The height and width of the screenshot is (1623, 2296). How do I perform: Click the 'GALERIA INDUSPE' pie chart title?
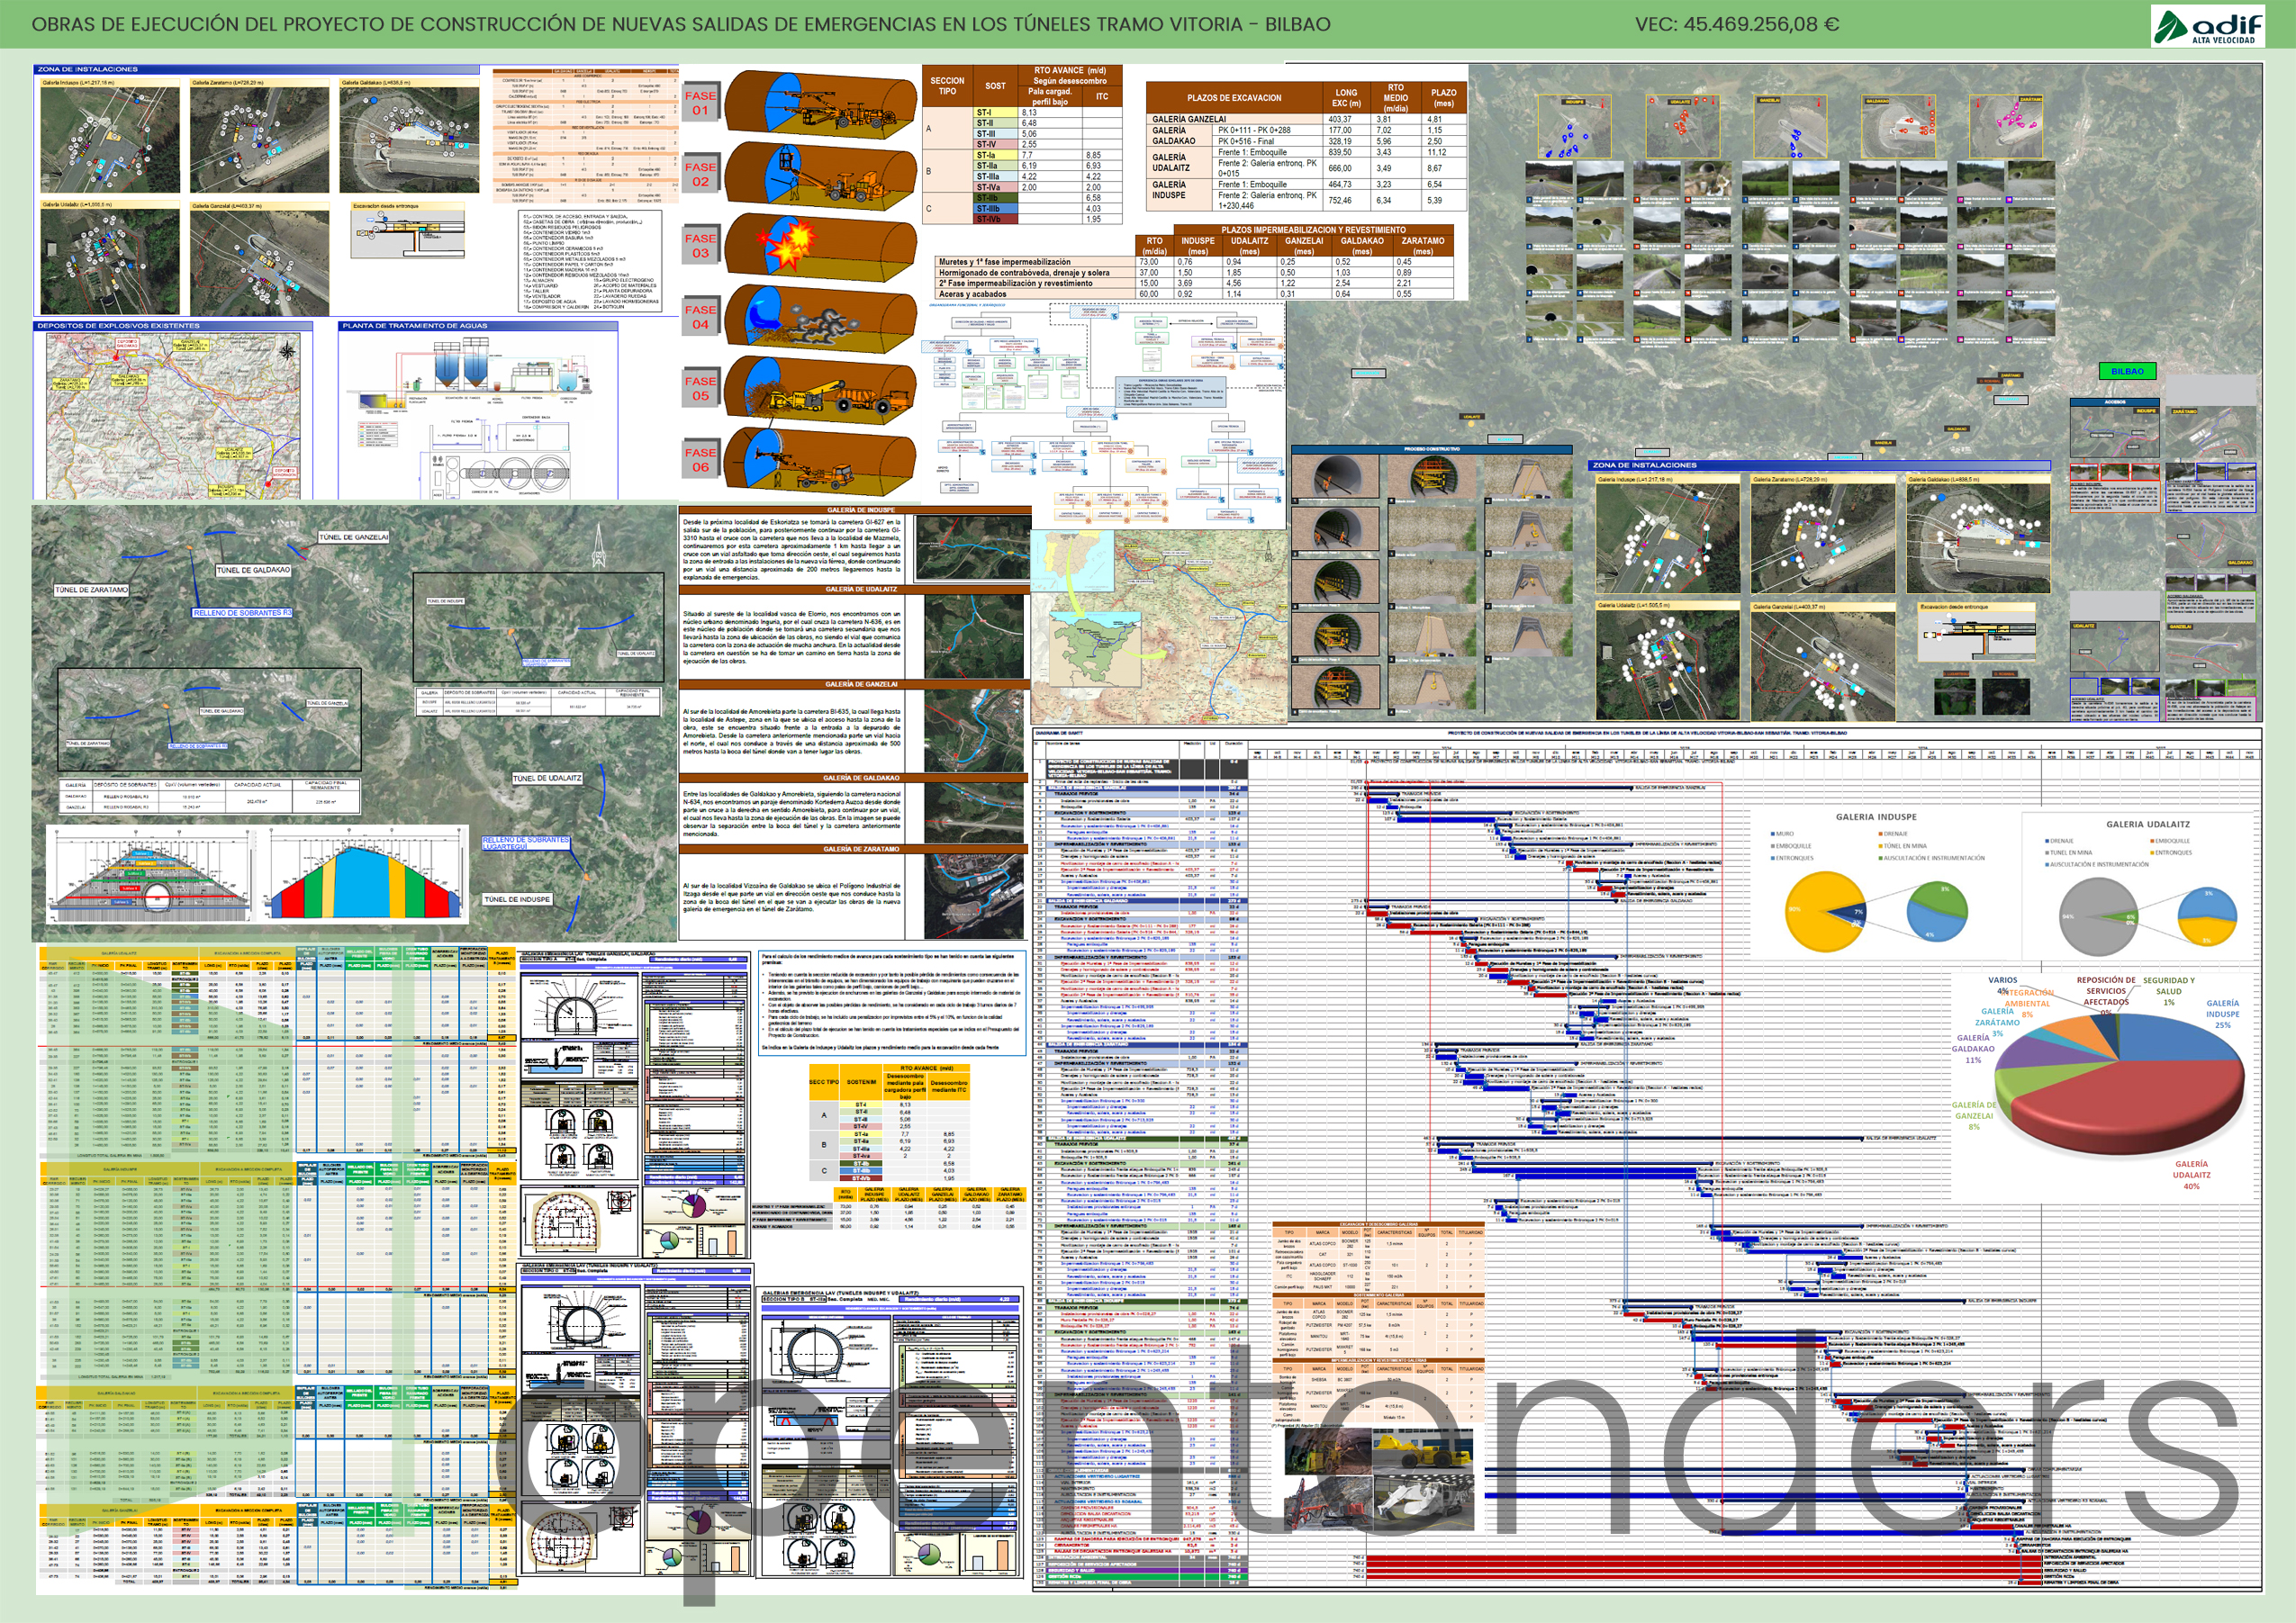tap(1876, 817)
